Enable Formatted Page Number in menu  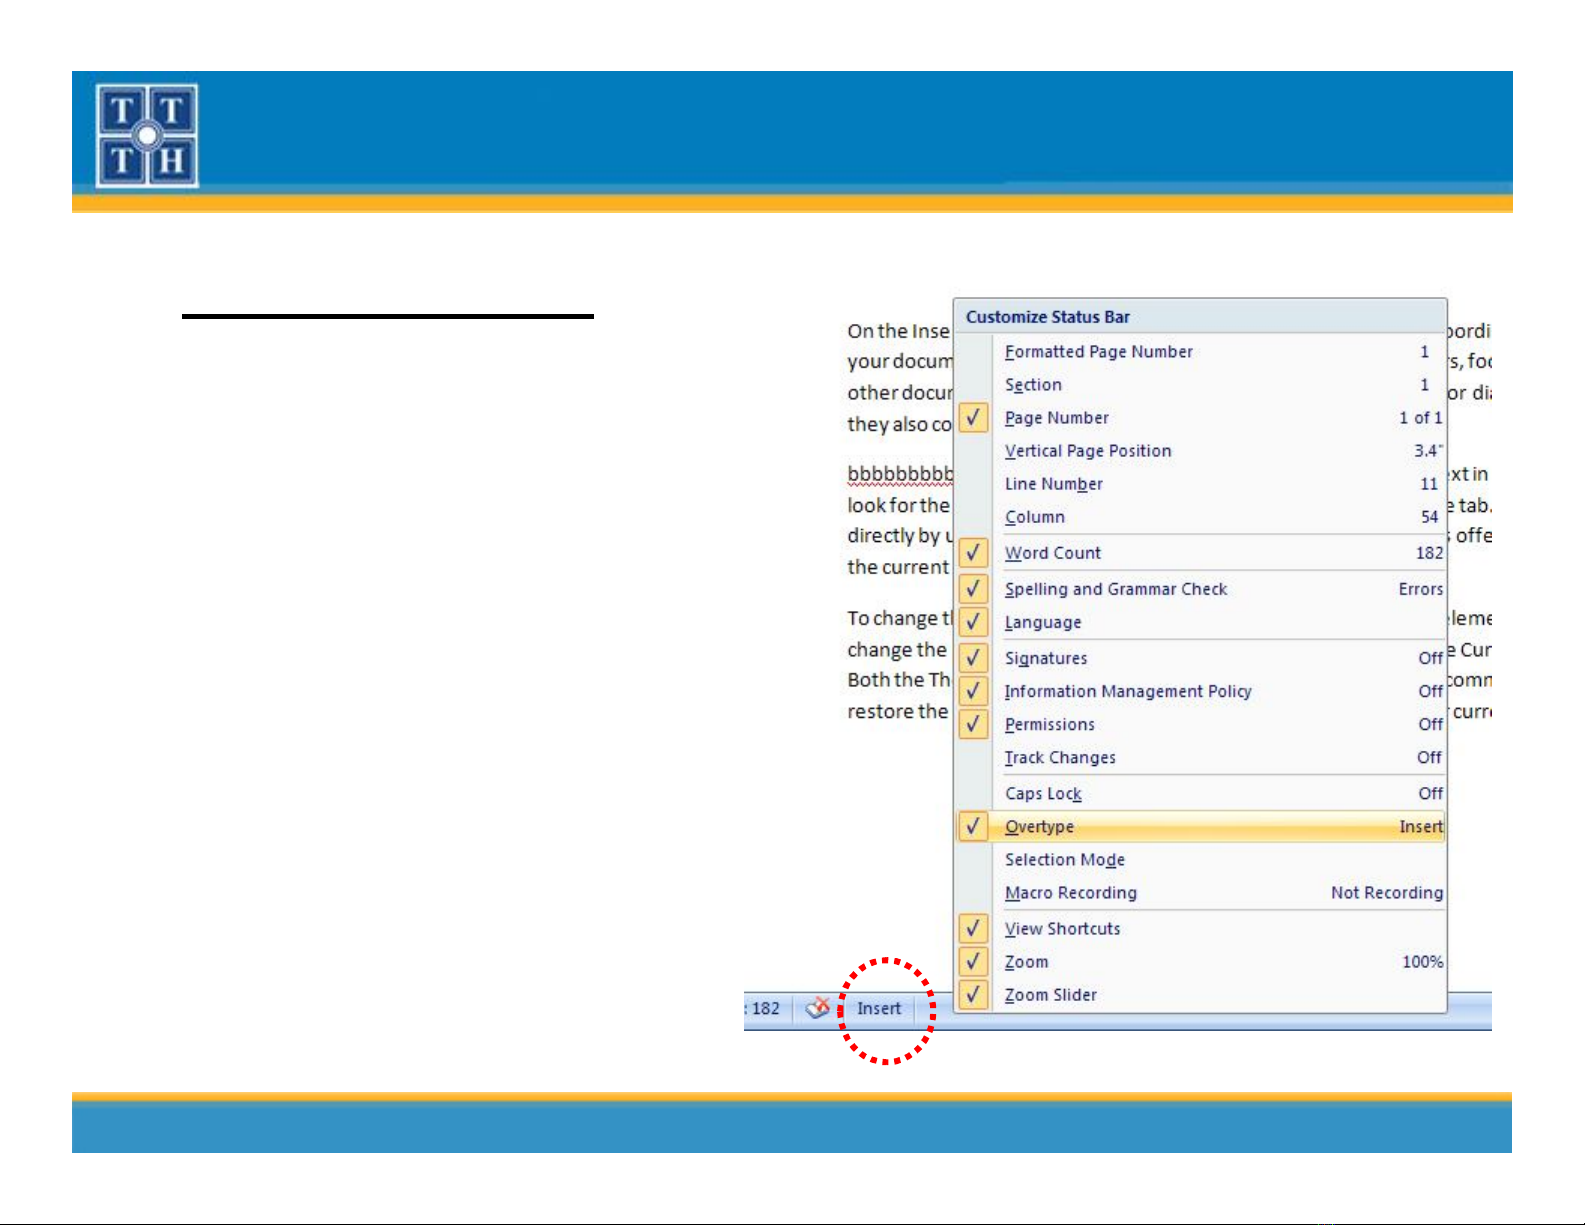(1098, 352)
